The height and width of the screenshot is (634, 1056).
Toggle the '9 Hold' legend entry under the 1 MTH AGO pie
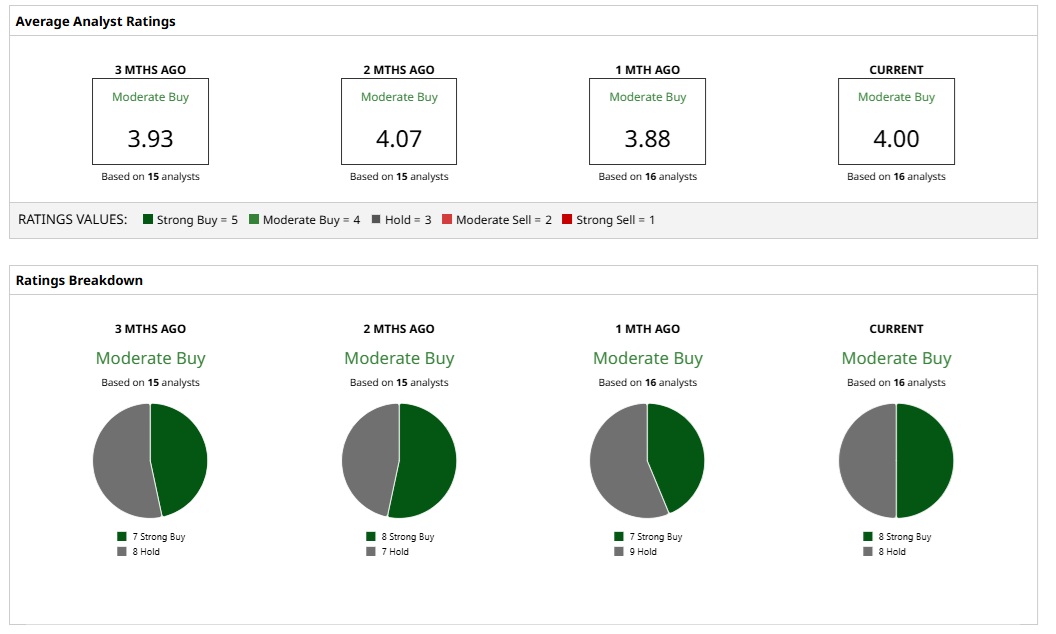[636, 552]
